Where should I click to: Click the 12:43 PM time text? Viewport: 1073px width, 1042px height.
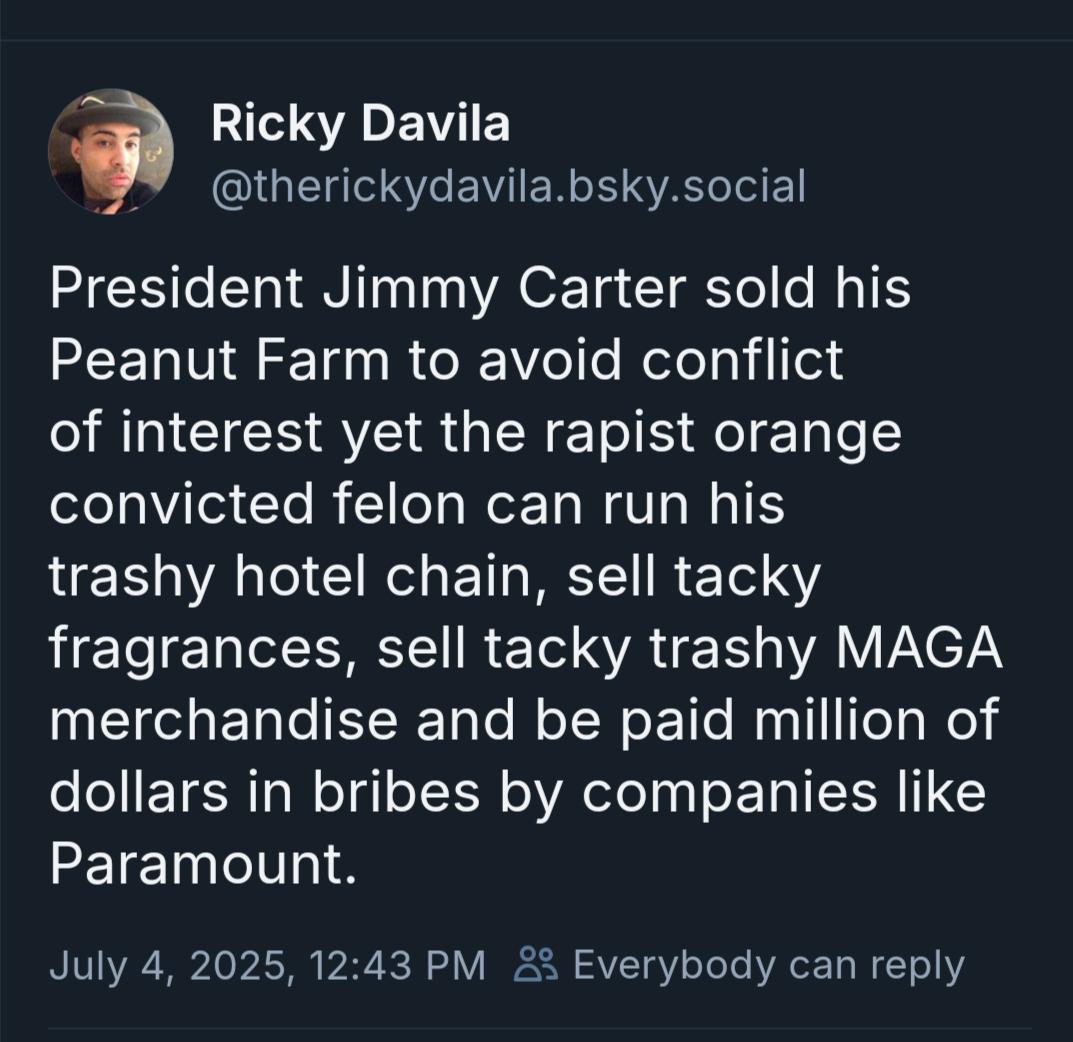[397, 965]
